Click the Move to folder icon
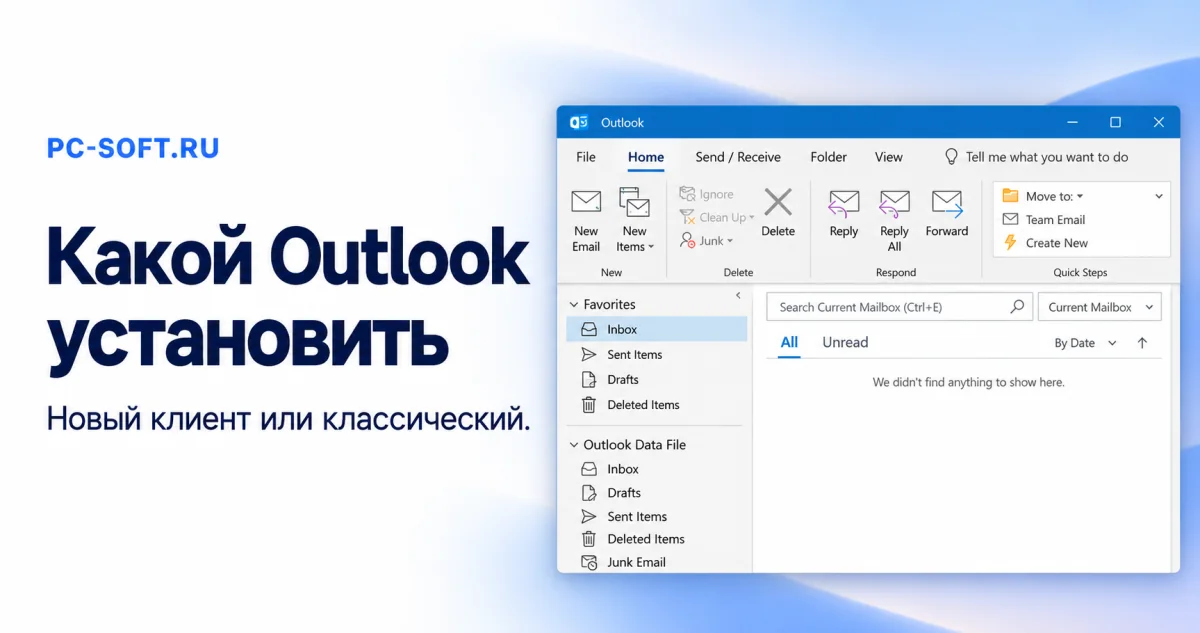 tap(1010, 196)
